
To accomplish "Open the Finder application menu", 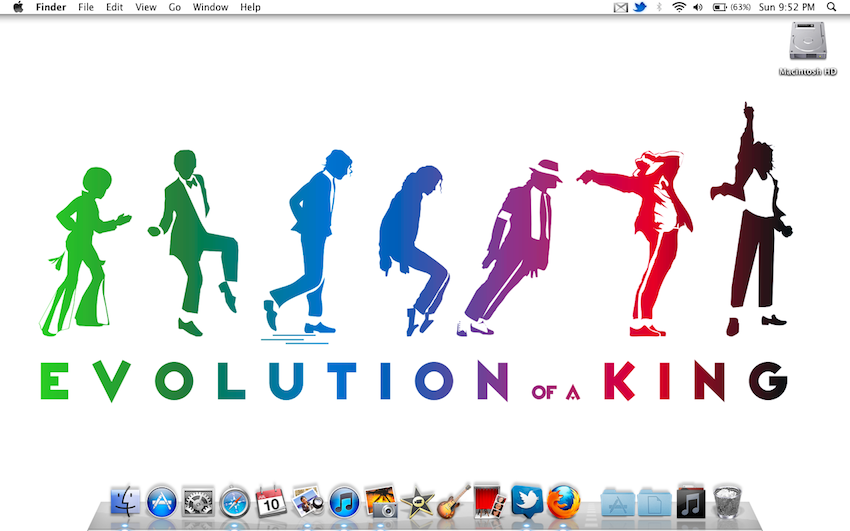I will point(51,7).
